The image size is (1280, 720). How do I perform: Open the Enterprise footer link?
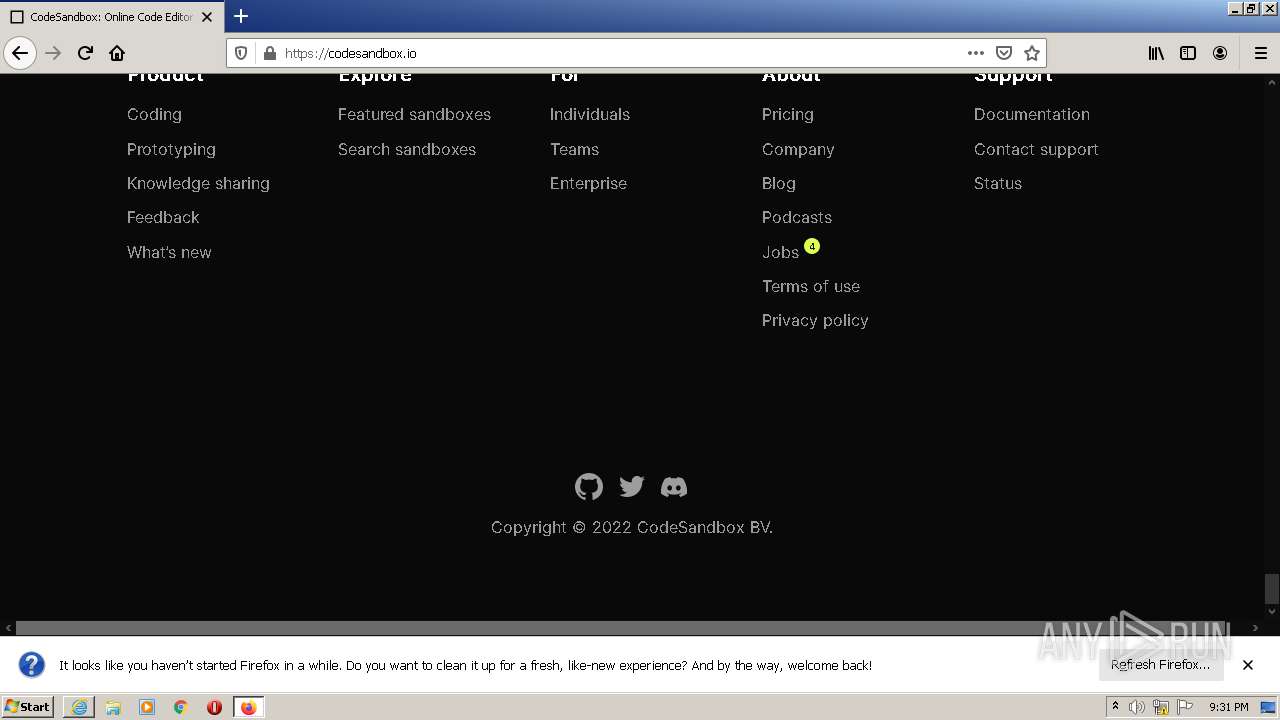click(x=588, y=183)
